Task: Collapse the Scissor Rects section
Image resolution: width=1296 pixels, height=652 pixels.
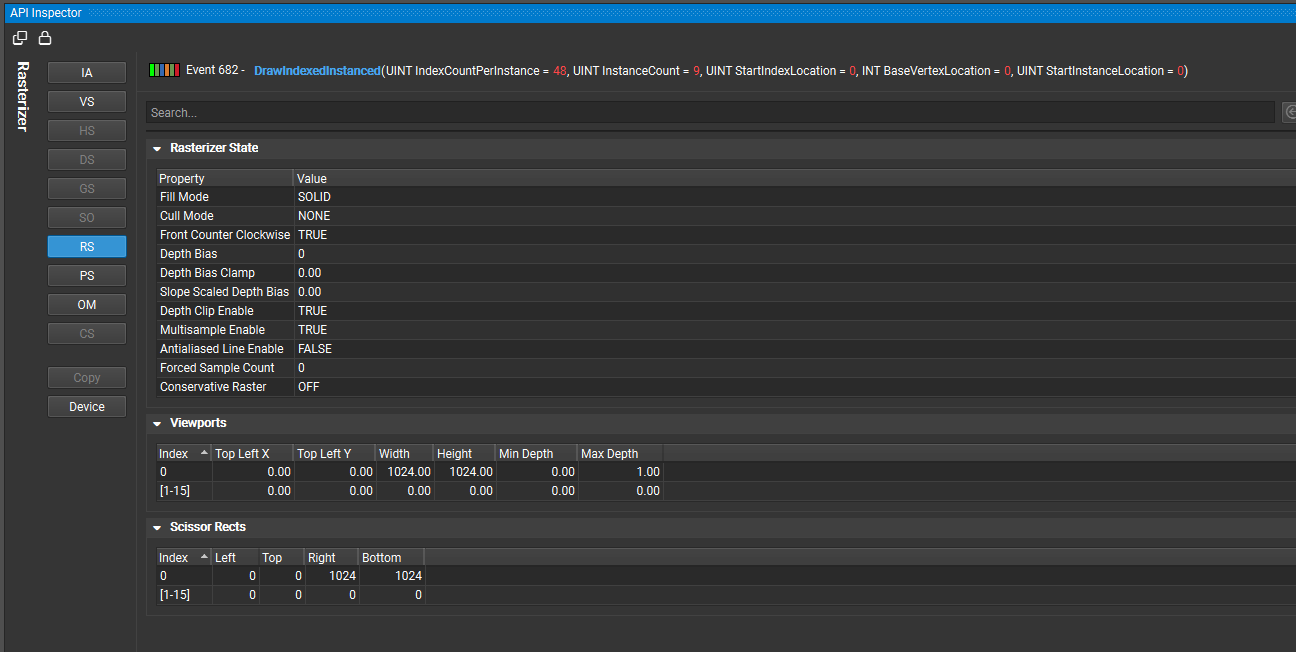Action: (157, 526)
